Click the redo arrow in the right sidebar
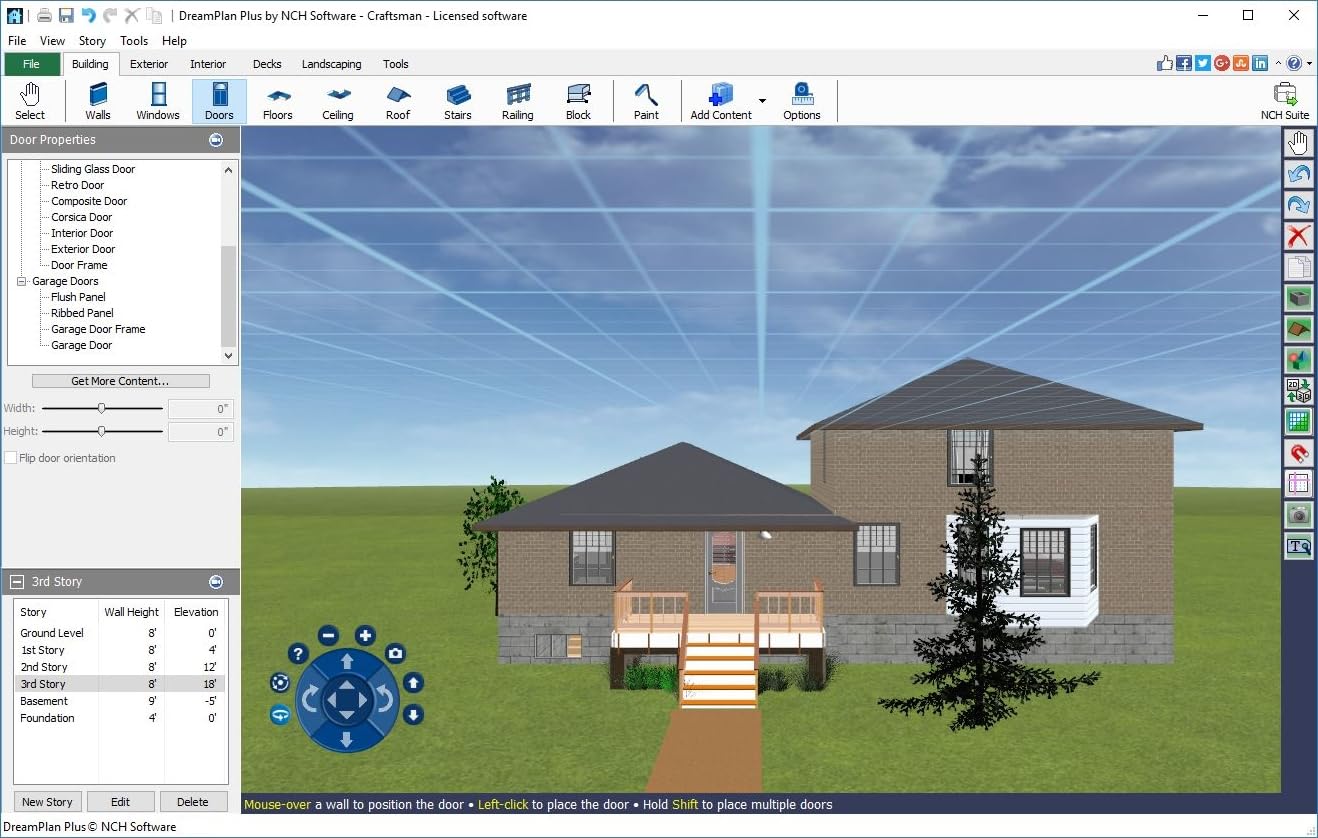The image size is (1318, 838). tap(1298, 205)
